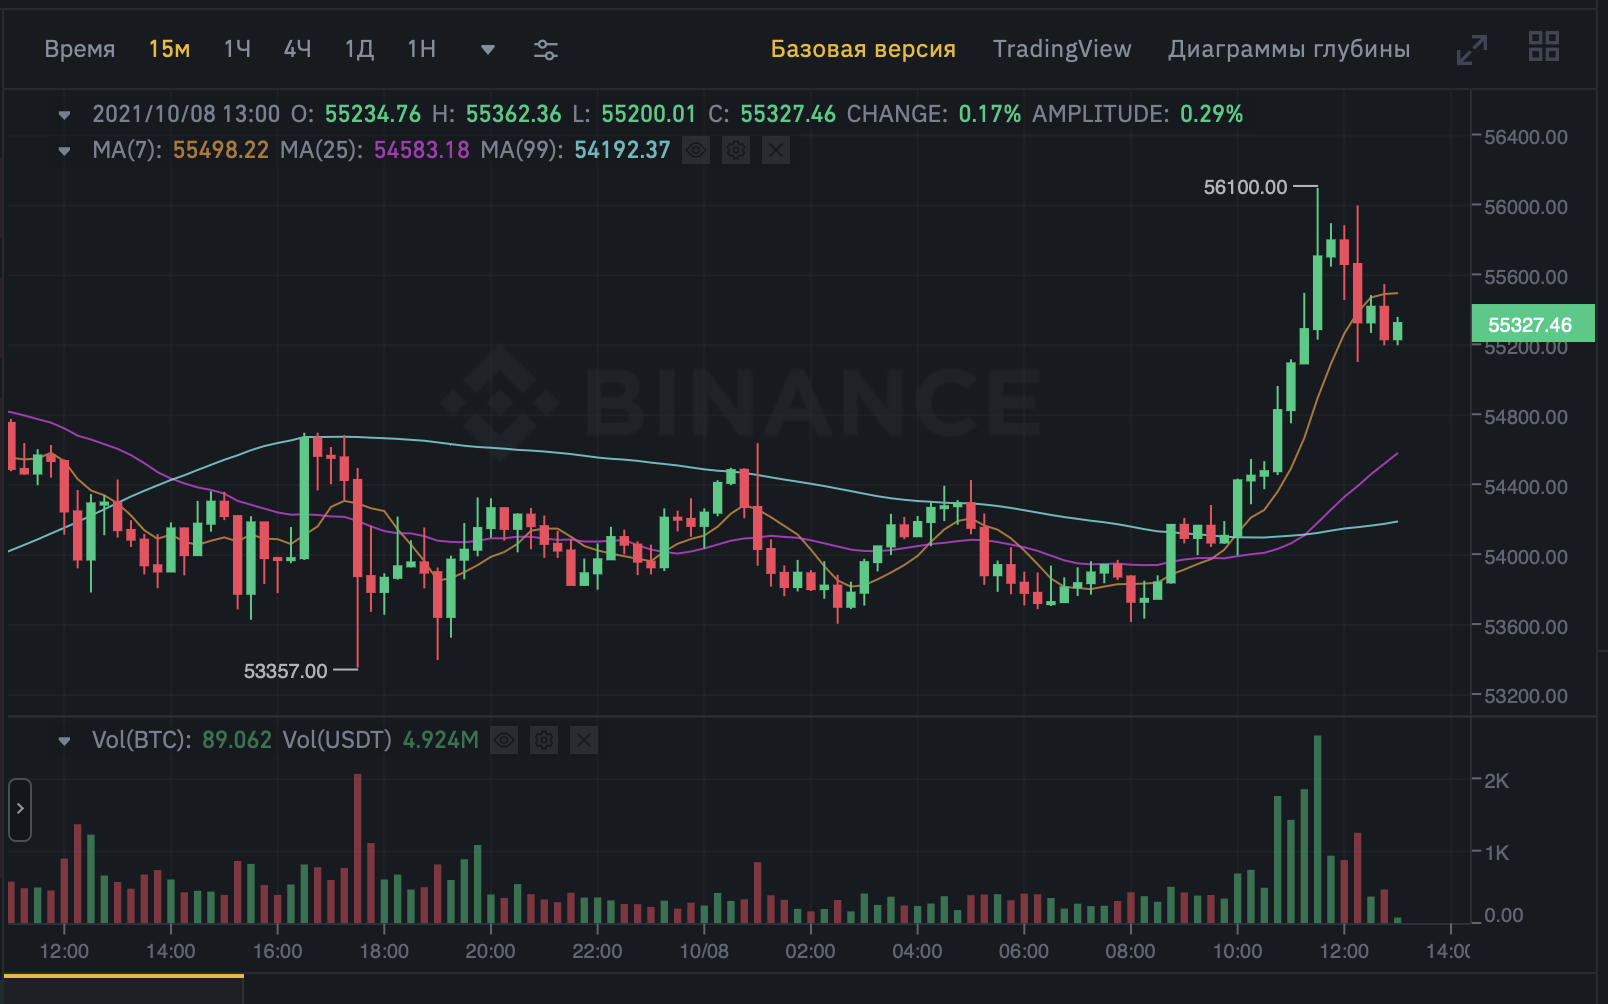This screenshot has width=1608, height=1004.
Task: Select the 4Ч interval
Action: (x=297, y=49)
